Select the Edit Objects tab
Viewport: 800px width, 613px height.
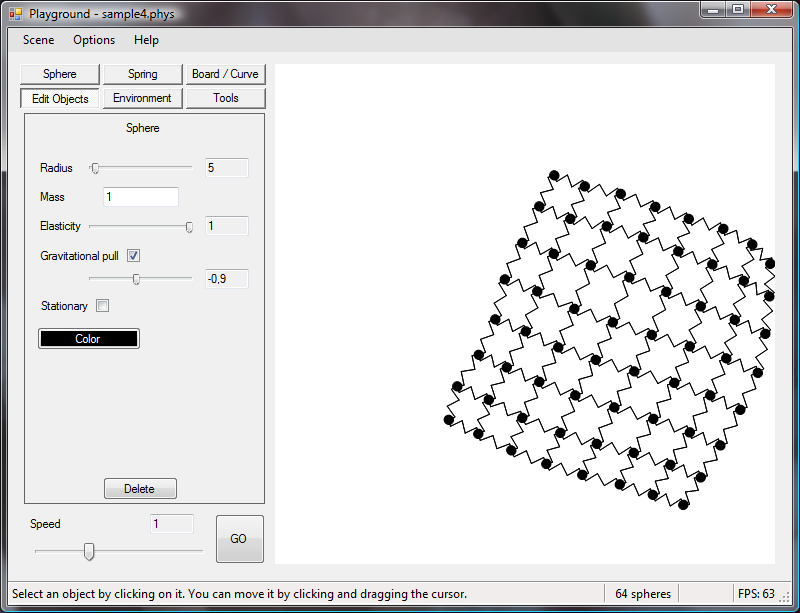(x=60, y=99)
